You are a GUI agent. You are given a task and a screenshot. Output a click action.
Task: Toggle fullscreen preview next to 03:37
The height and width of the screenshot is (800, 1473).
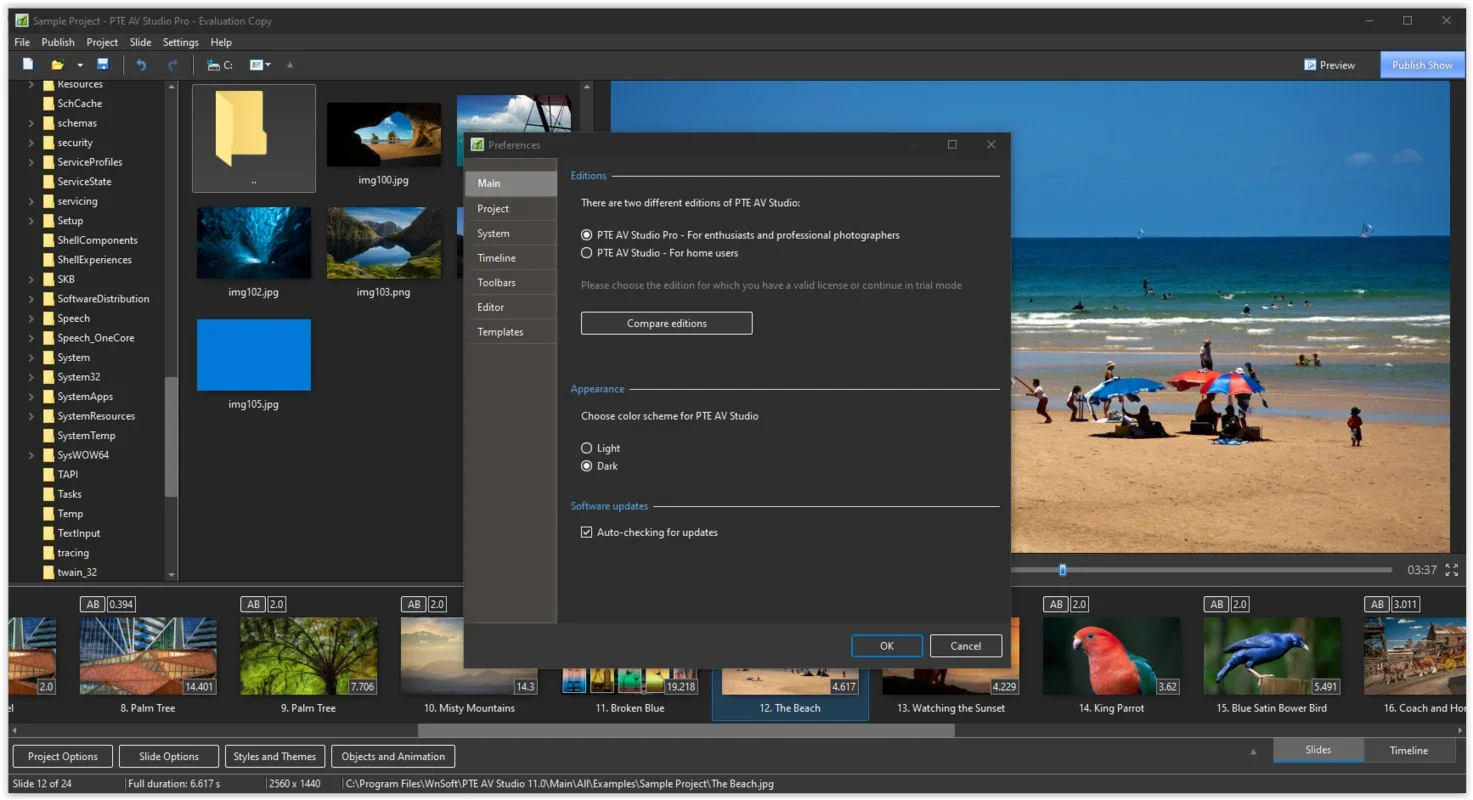click(1452, 570)
